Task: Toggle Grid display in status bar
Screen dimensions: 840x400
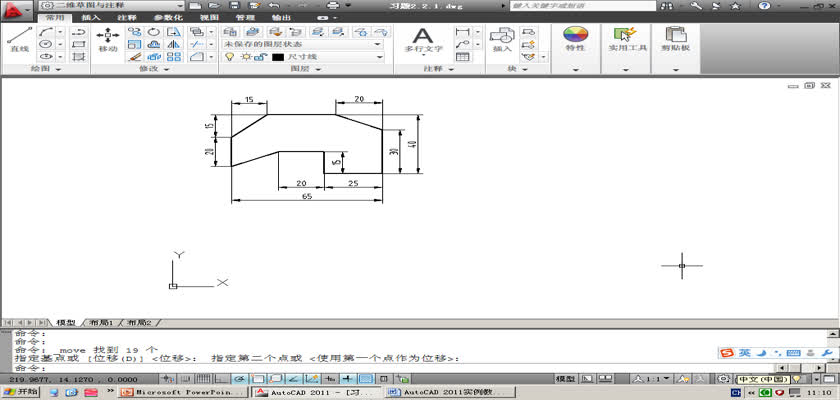Action: pos(202,379)
